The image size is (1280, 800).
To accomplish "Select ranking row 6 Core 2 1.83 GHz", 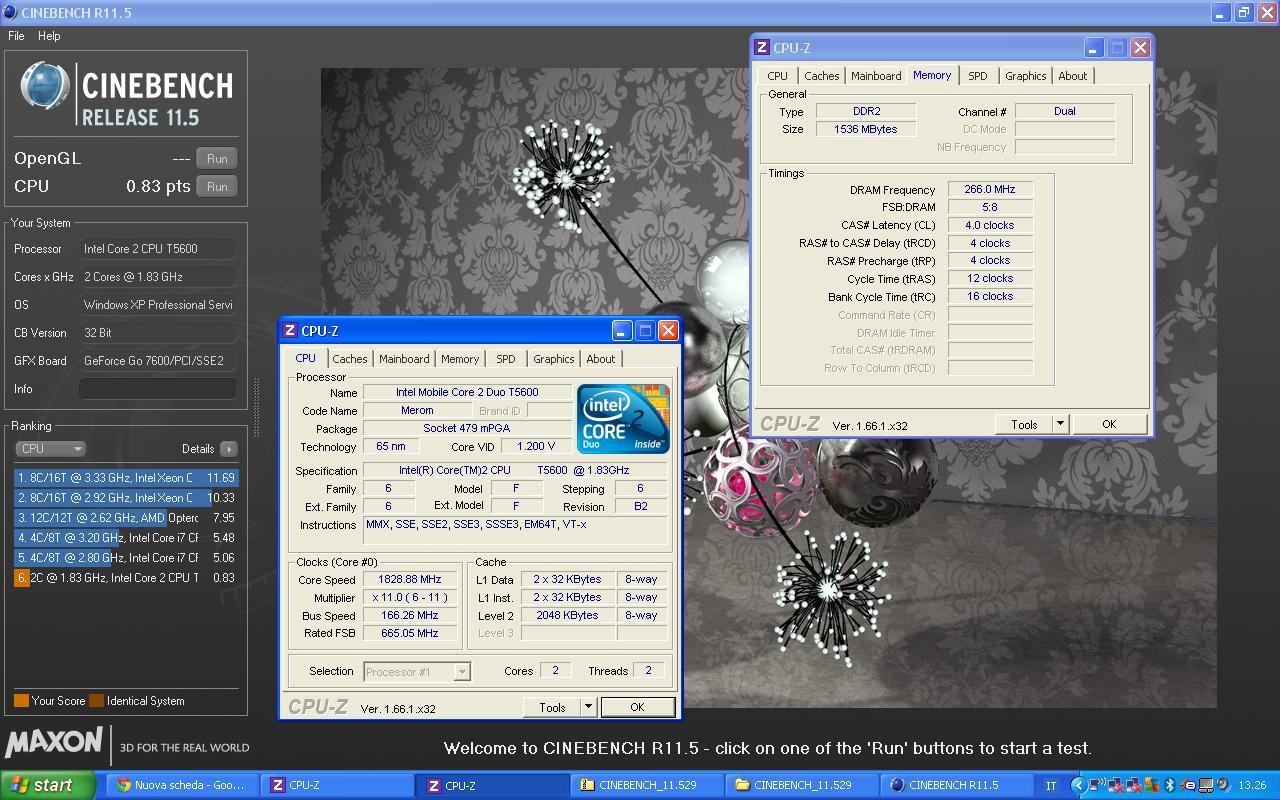I will (126, 578).
